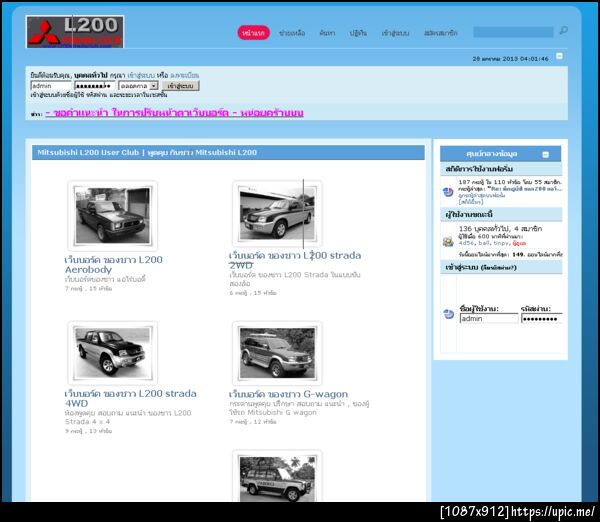Open the L200 Aerobody board title link
600x522 pixels.
(x=114, y=264)
